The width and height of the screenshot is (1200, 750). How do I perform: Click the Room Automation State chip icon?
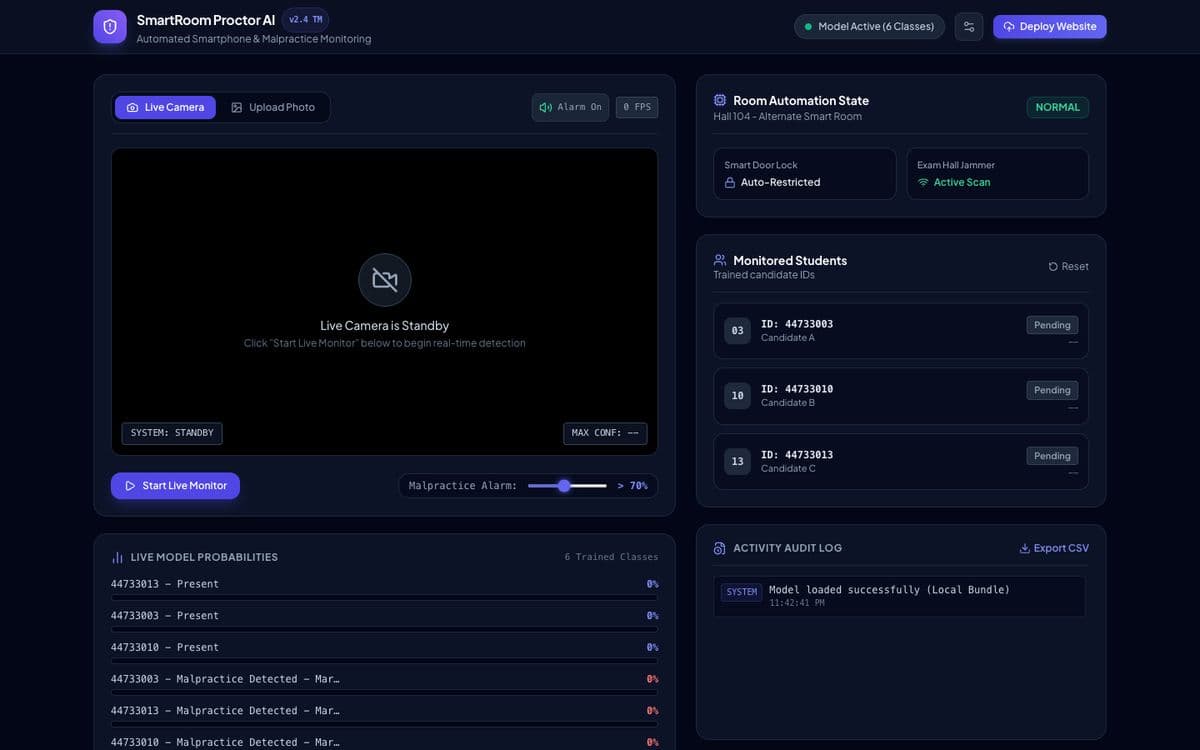point(720,100)
